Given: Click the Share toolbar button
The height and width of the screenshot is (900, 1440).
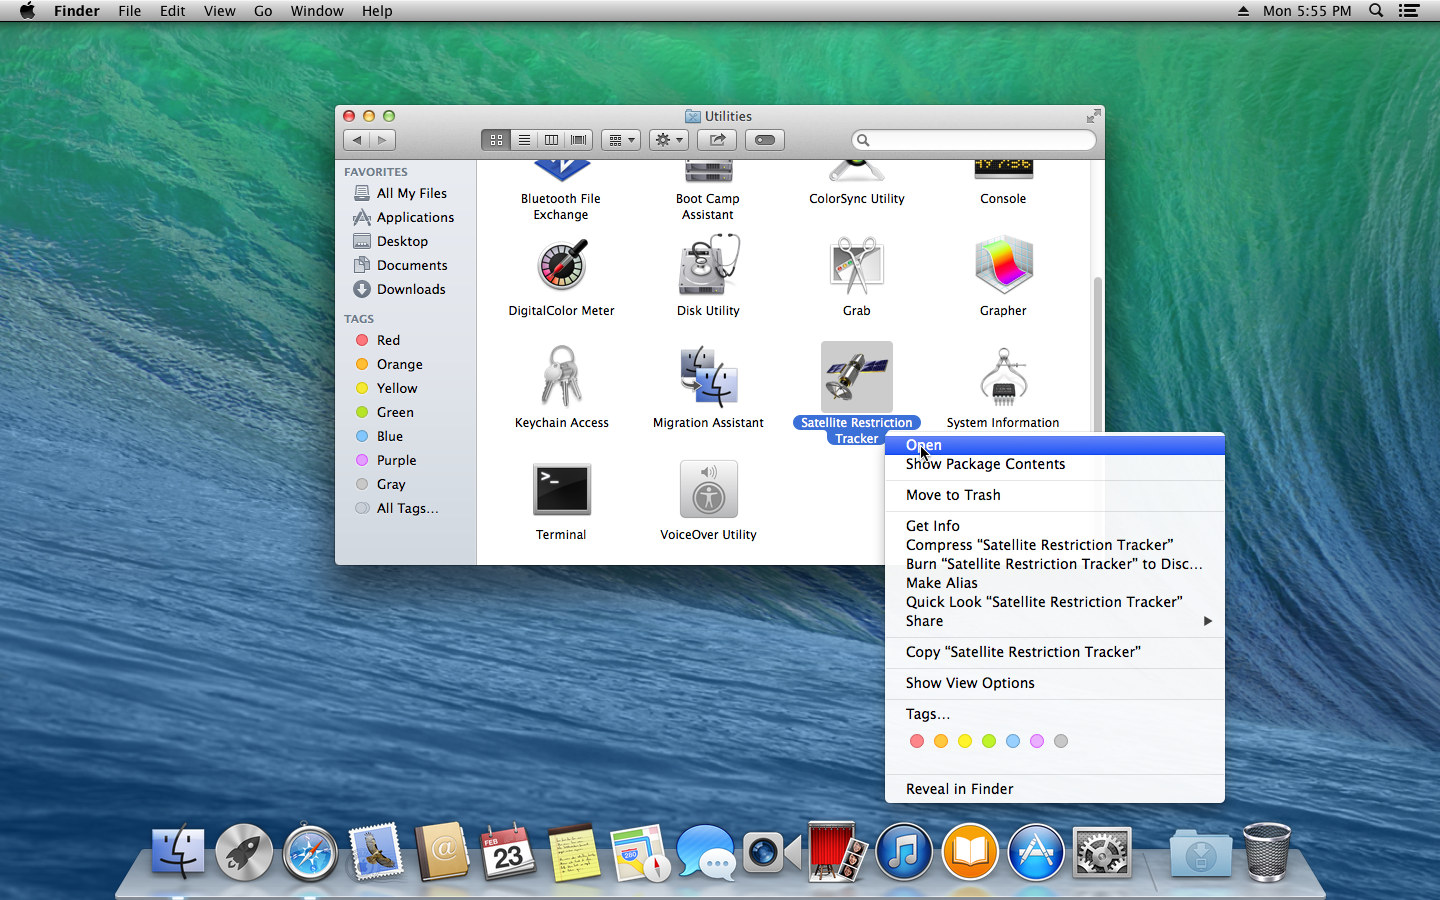Looking at the screenshot, I should 717,140.
